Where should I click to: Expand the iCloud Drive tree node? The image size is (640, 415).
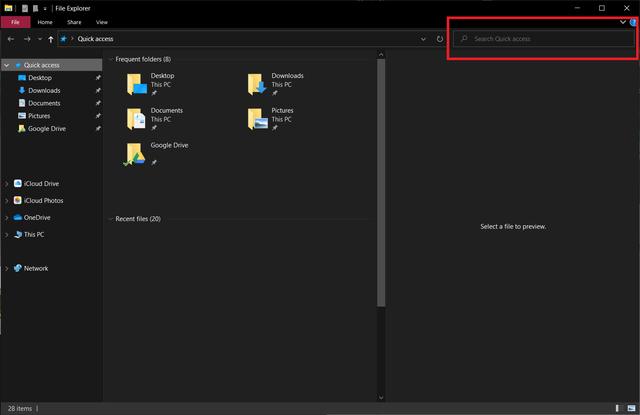7,184
